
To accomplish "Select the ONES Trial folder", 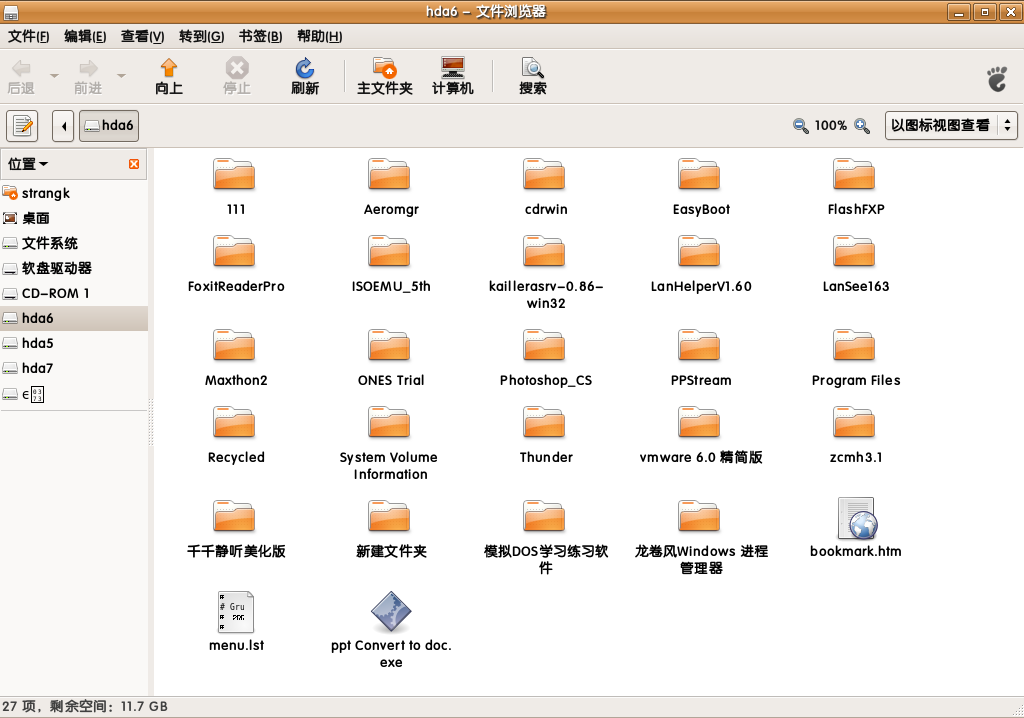I will click(389, 346).
